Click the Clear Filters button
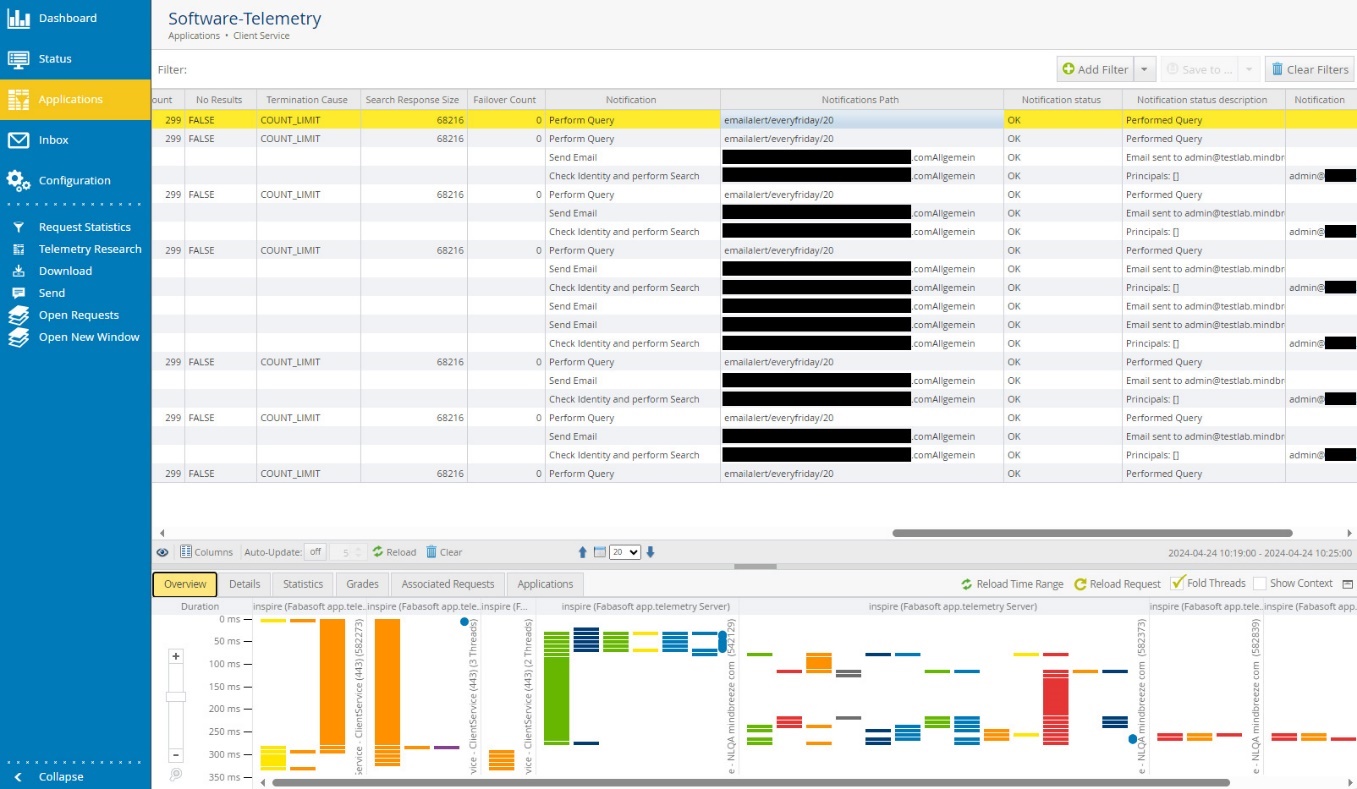This screenshot has width=1357, height=789. [1309, 69]
